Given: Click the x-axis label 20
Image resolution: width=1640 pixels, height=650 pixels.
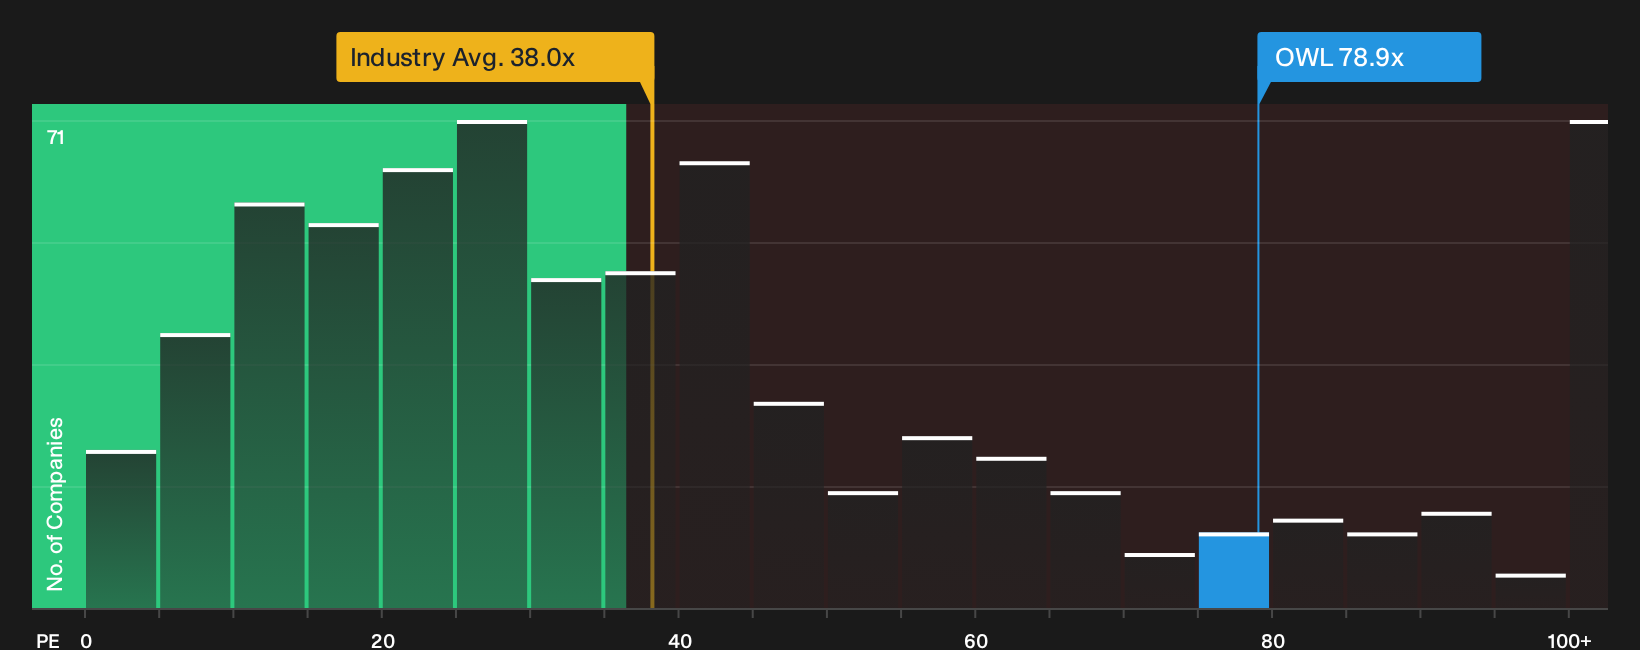Looking at the screenshot, I should point(383,640).
